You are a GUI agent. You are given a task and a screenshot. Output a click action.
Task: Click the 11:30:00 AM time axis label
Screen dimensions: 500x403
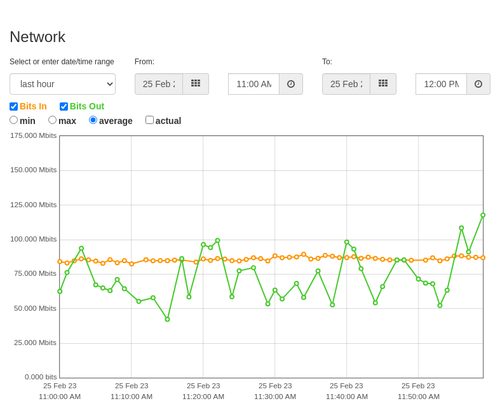point(275,397)
